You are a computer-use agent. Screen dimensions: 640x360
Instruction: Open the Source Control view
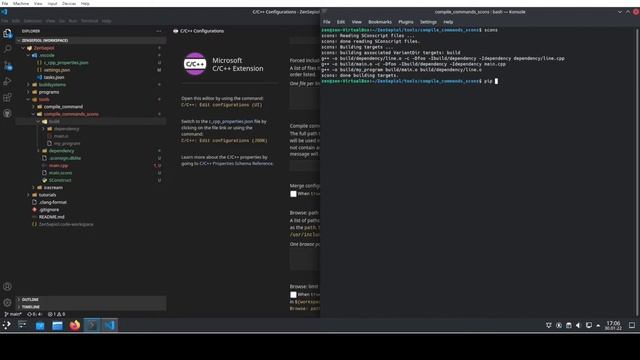point(7,65)
